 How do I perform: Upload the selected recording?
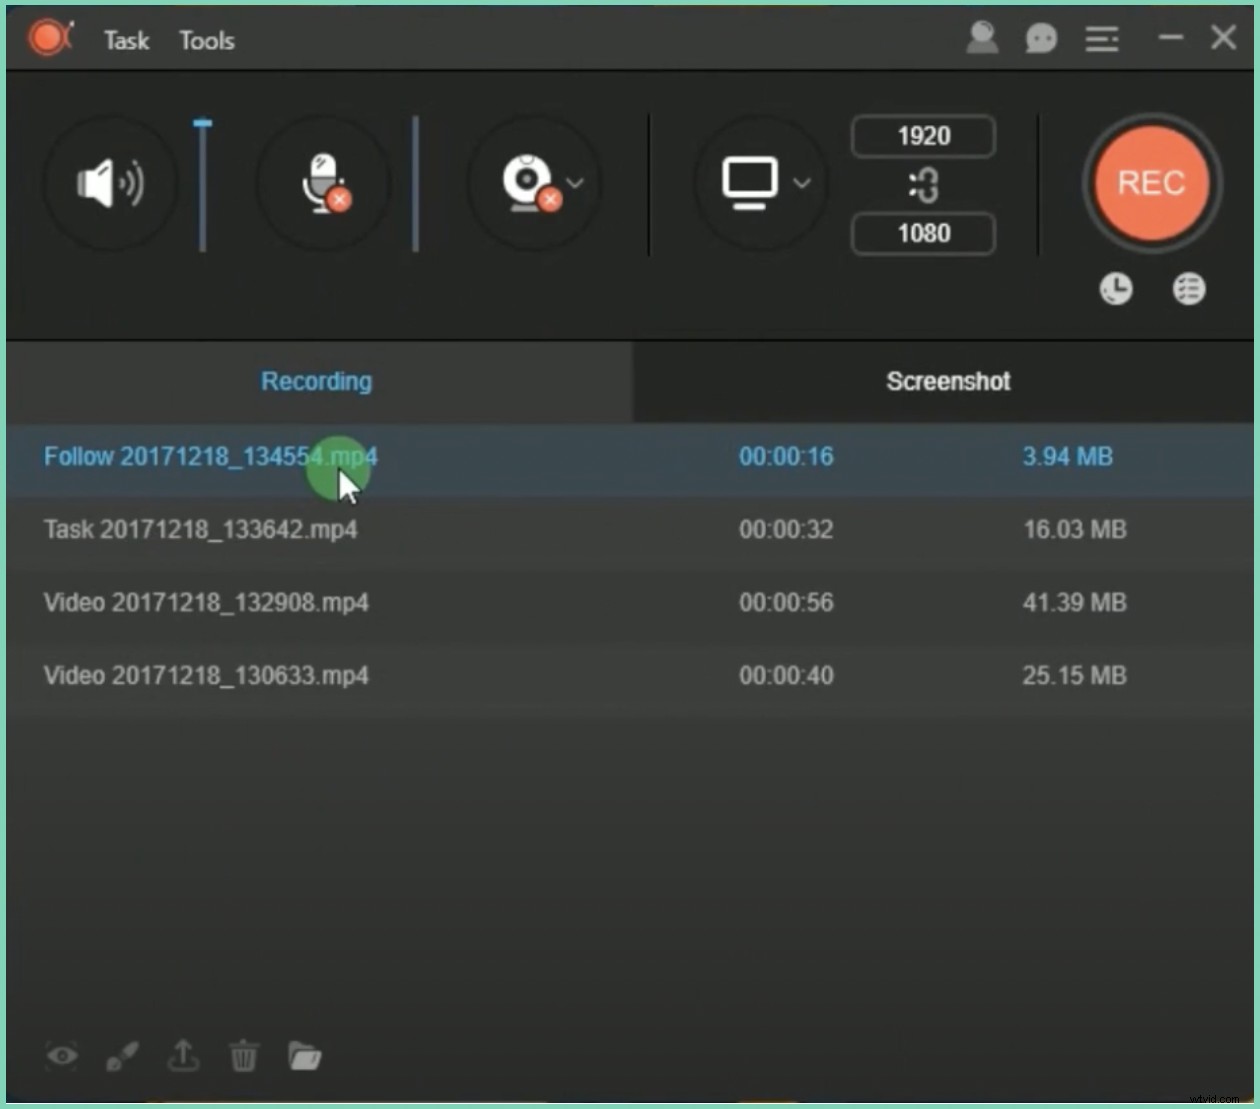coord(183,1055)
